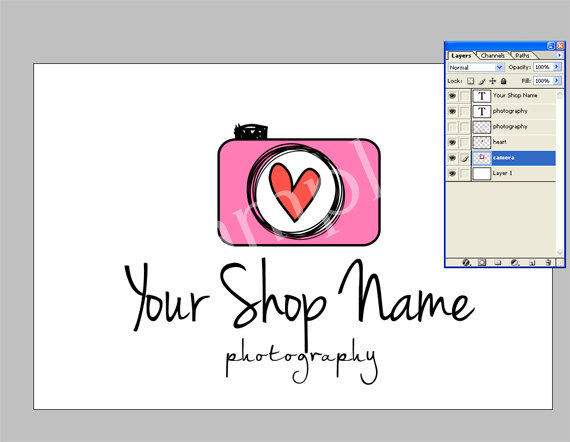Image resolution: width=570 pixels, height=442 pixels.
Task: Click the Layers palette resize grip corner
Action: coord(560,262)
